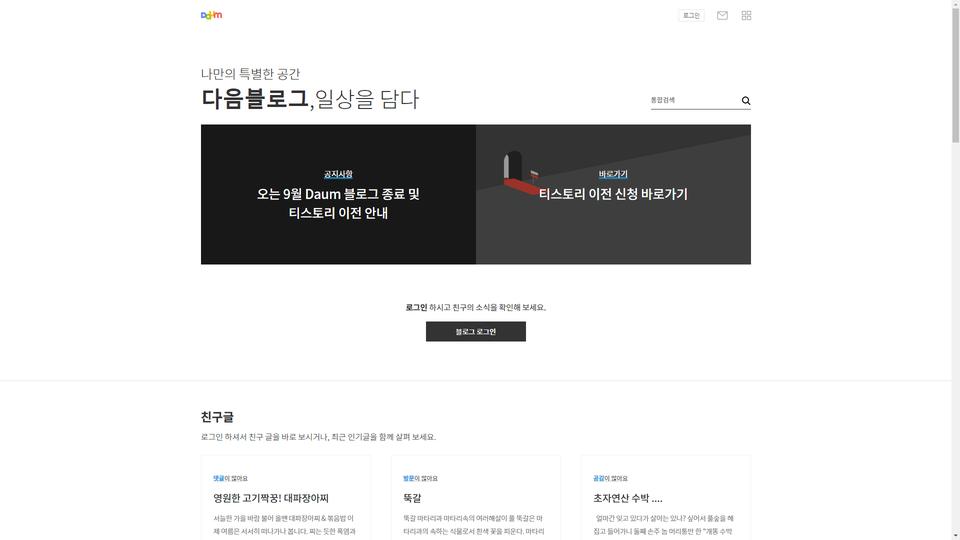
Task: Click the 다음블로그 page title
Action: click(255, 99)
